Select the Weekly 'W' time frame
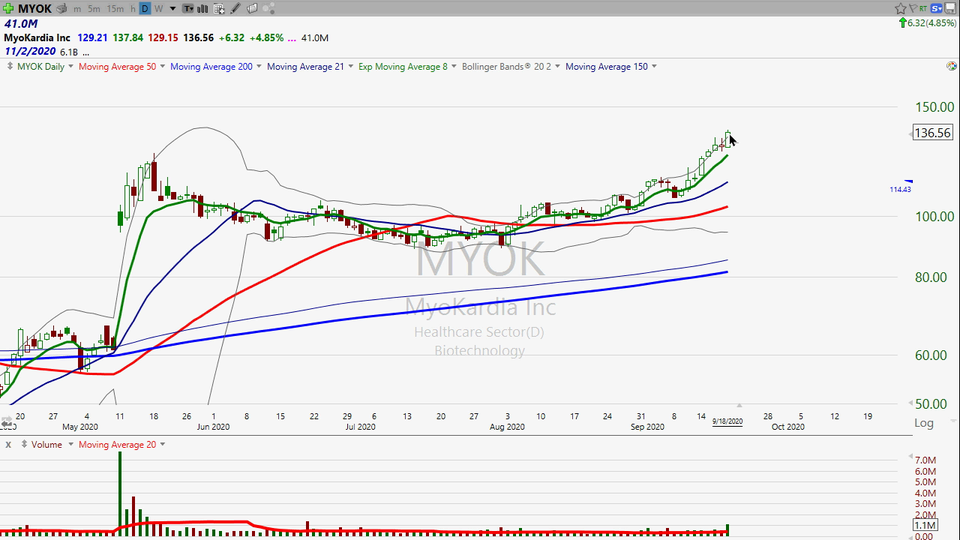The image size is (960, 540). point(159,9)
